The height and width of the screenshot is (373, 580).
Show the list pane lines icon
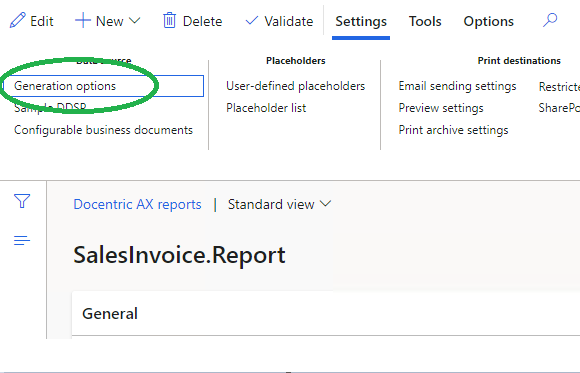point(22,241)
